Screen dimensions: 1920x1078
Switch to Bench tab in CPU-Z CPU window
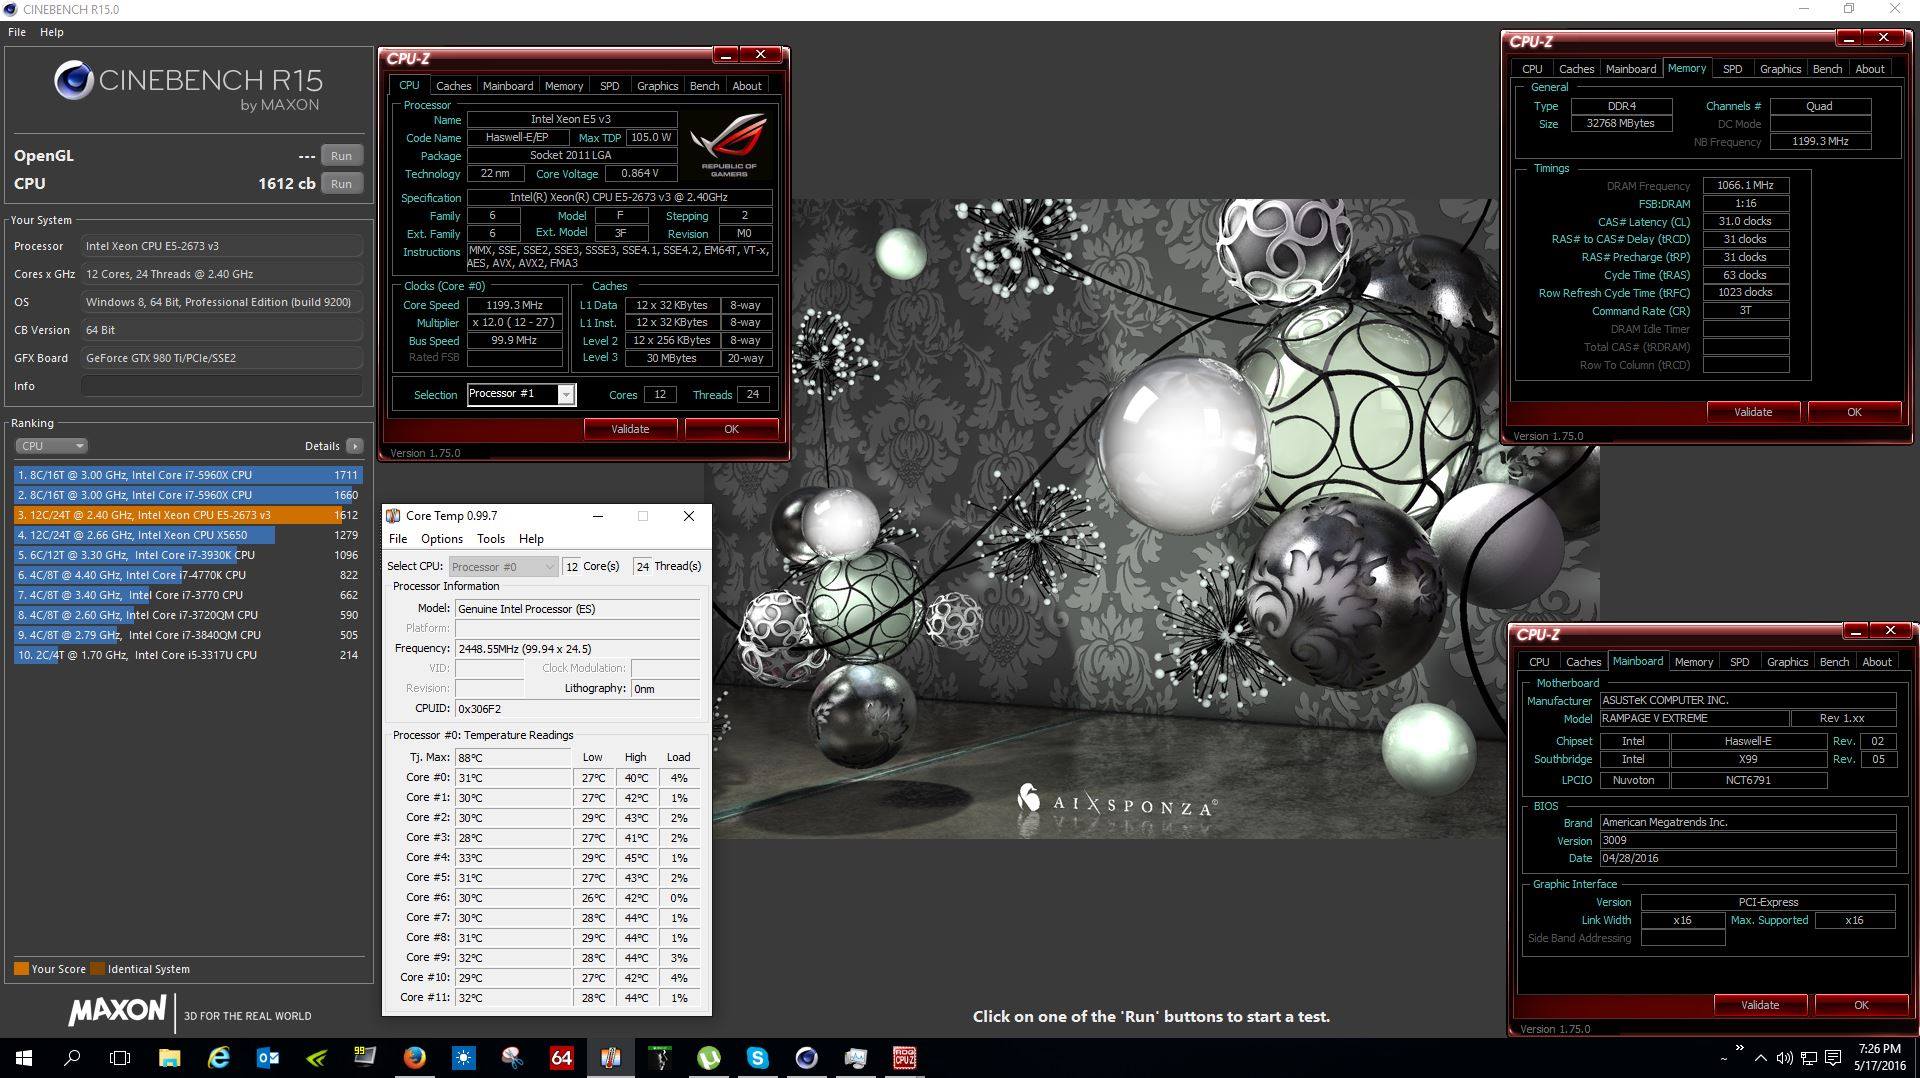(704, 86)
